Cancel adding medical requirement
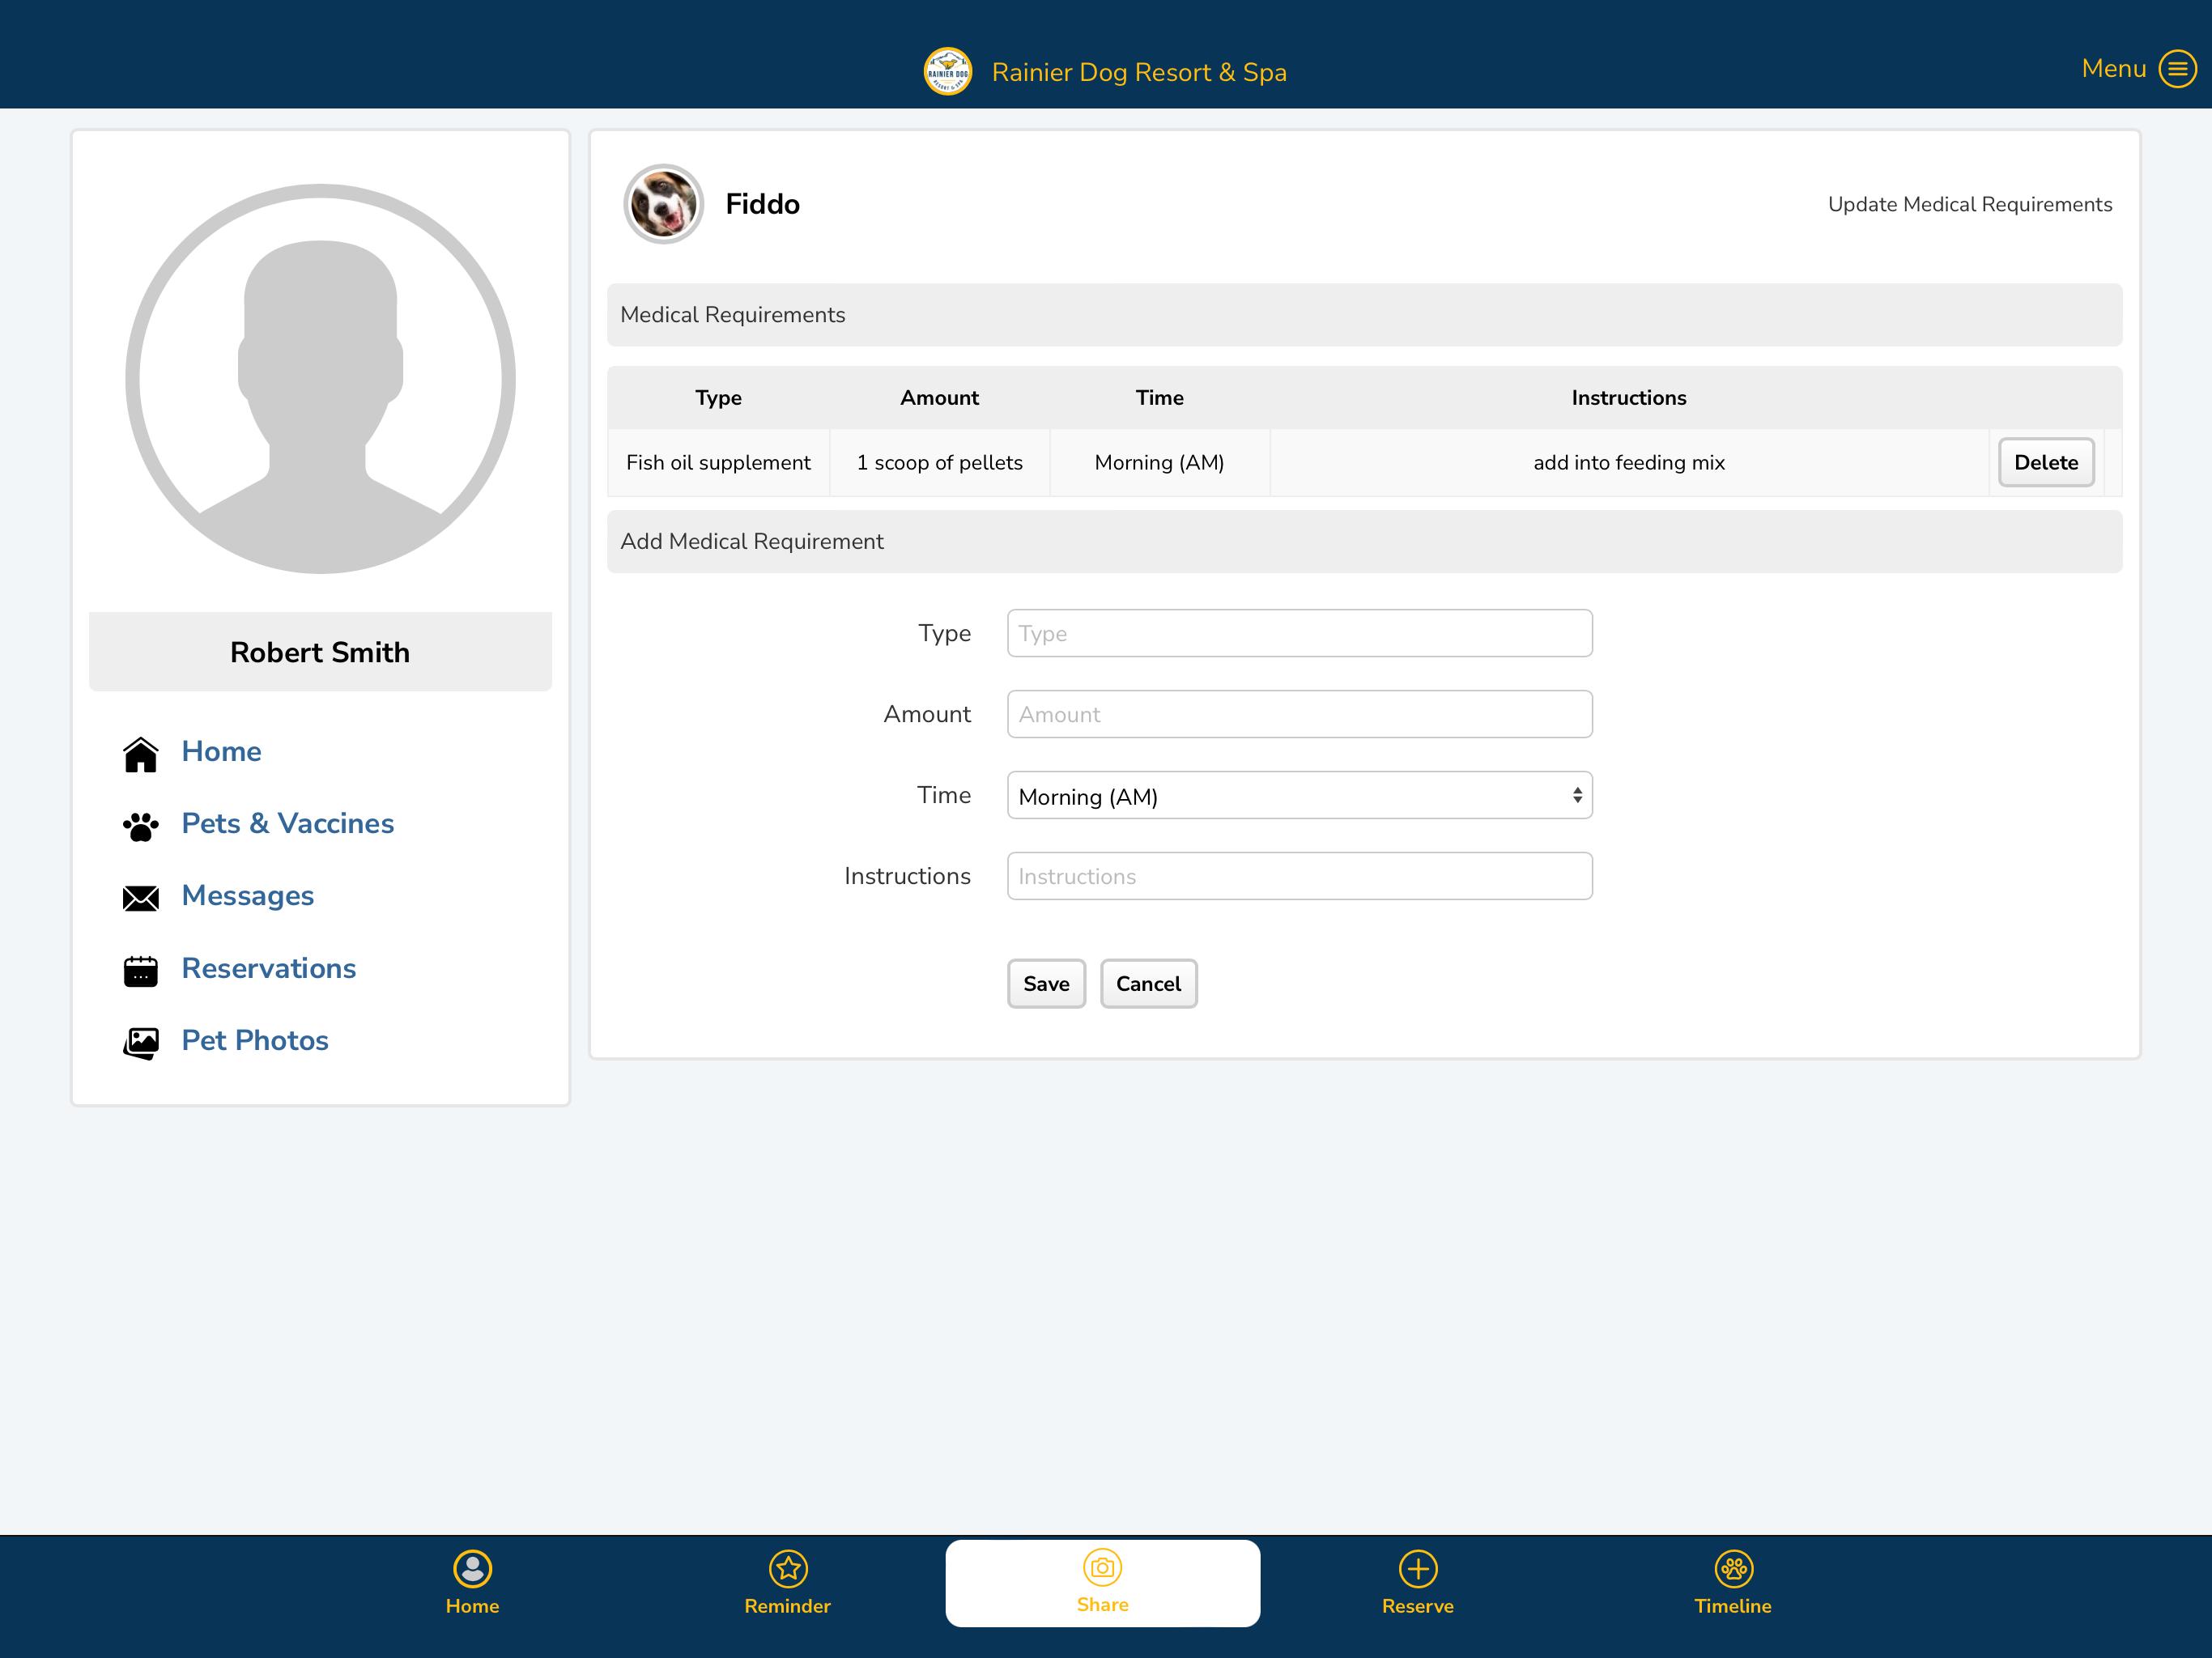 pyautogui.click(x=1148, y=984)
